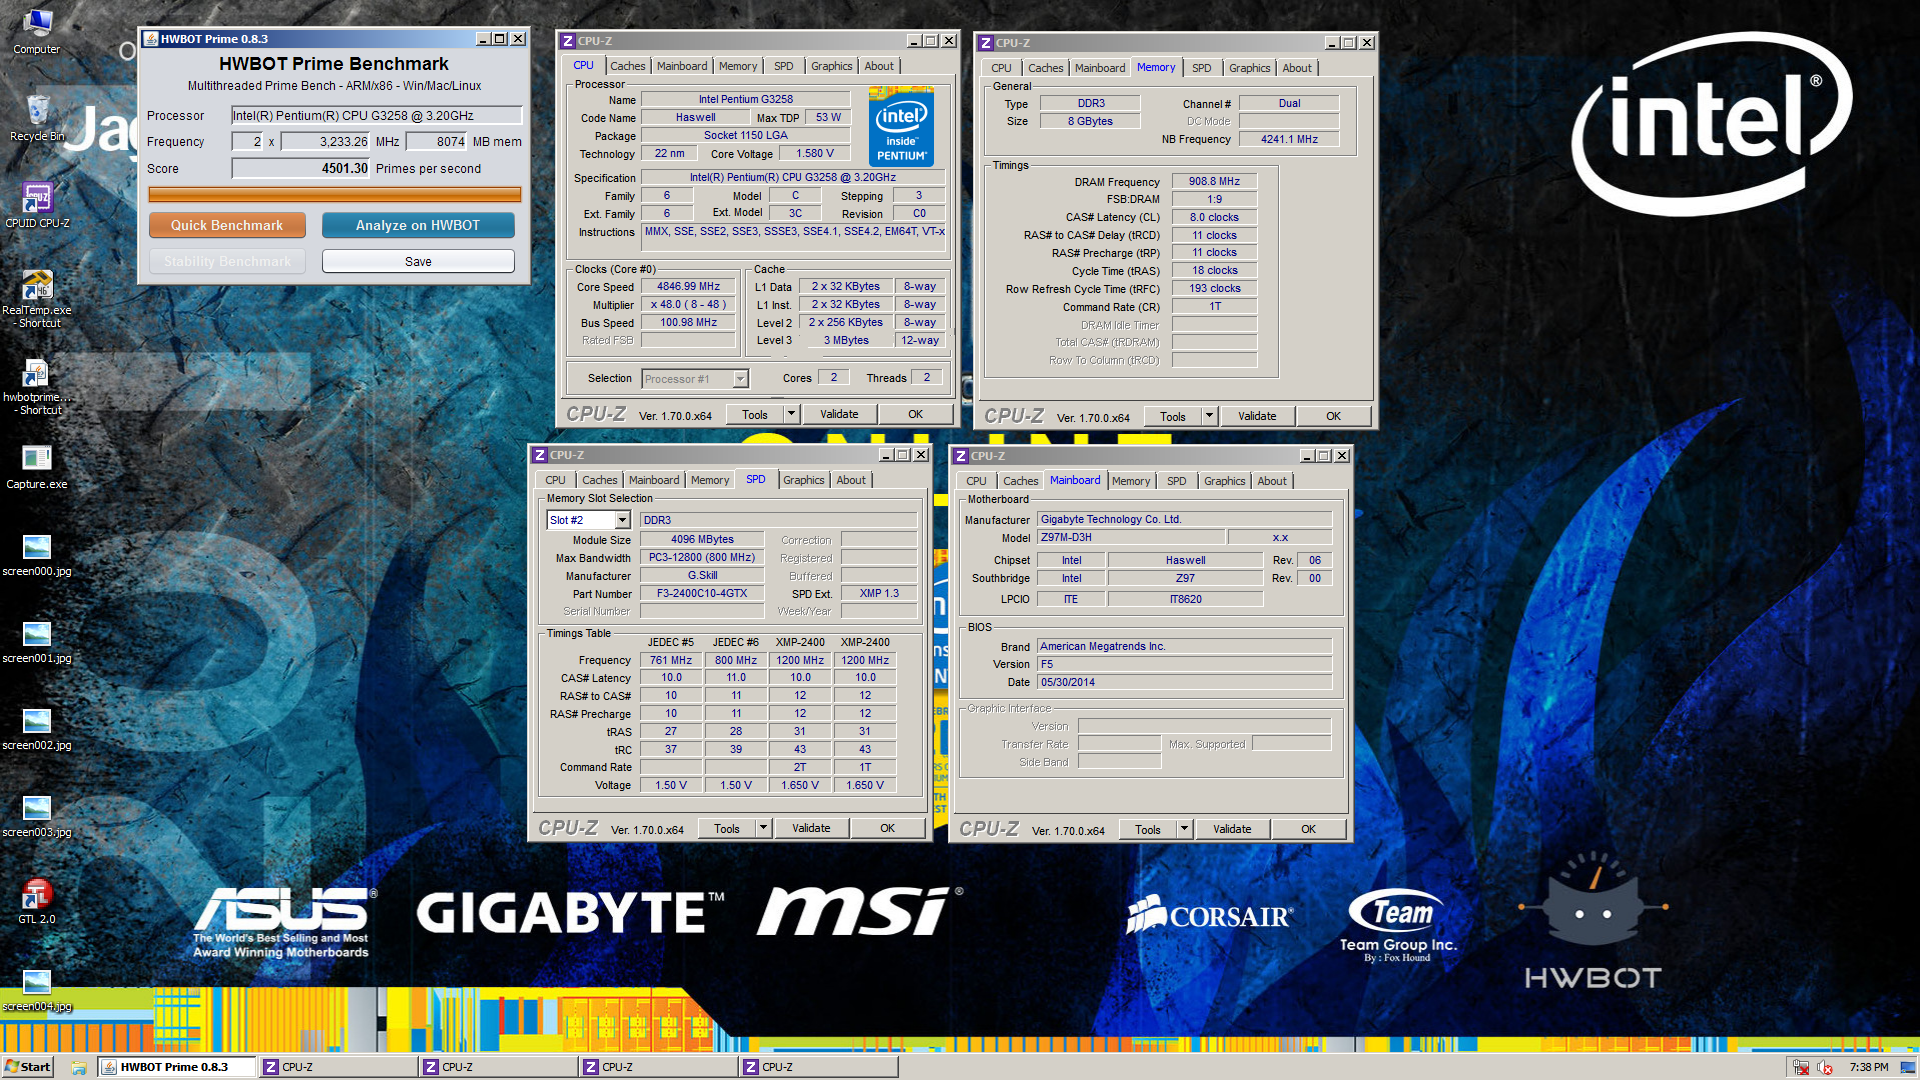The height and width of the screenshot is (1080, 1920).
Task: Click Save in HWBOT Prime
Action: (x=418, y=261)
